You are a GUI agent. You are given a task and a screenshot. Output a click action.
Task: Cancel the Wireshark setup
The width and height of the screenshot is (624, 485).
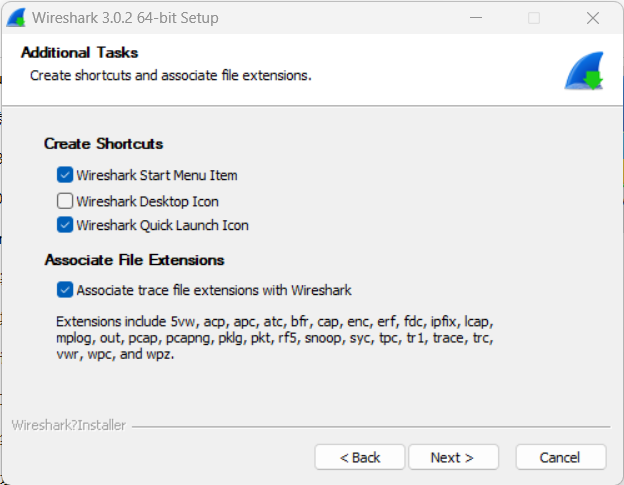pos(560,457)
